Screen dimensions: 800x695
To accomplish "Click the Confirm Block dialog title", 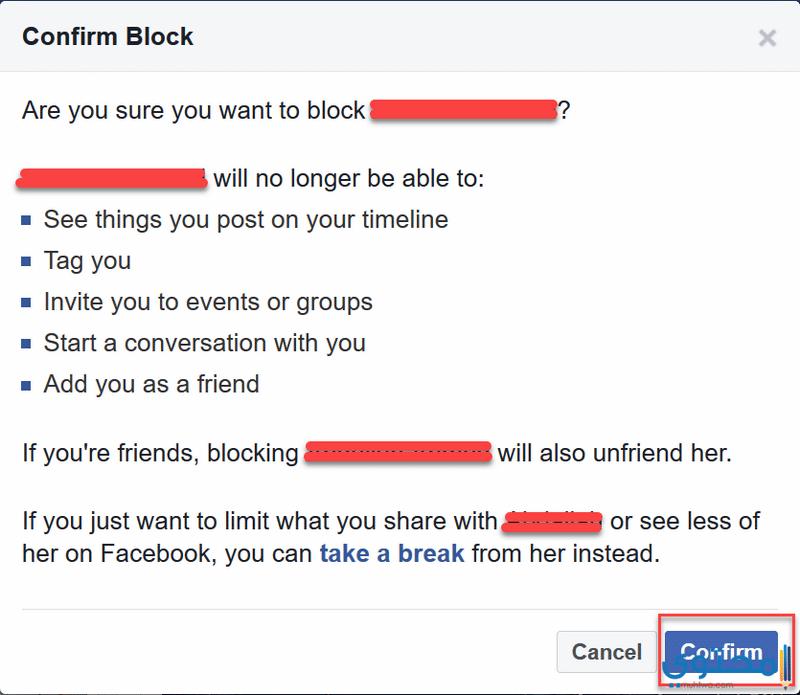I will pos(108,37).
